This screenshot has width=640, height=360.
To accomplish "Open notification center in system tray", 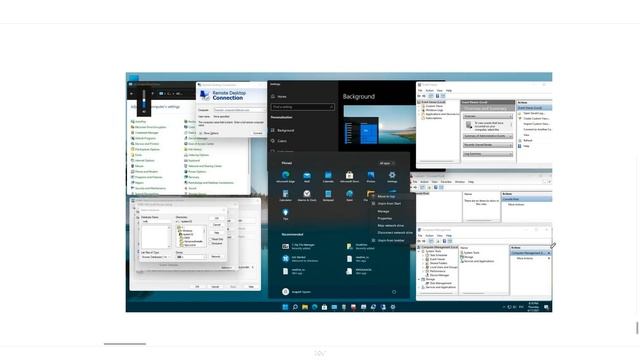I will (546, 307).
